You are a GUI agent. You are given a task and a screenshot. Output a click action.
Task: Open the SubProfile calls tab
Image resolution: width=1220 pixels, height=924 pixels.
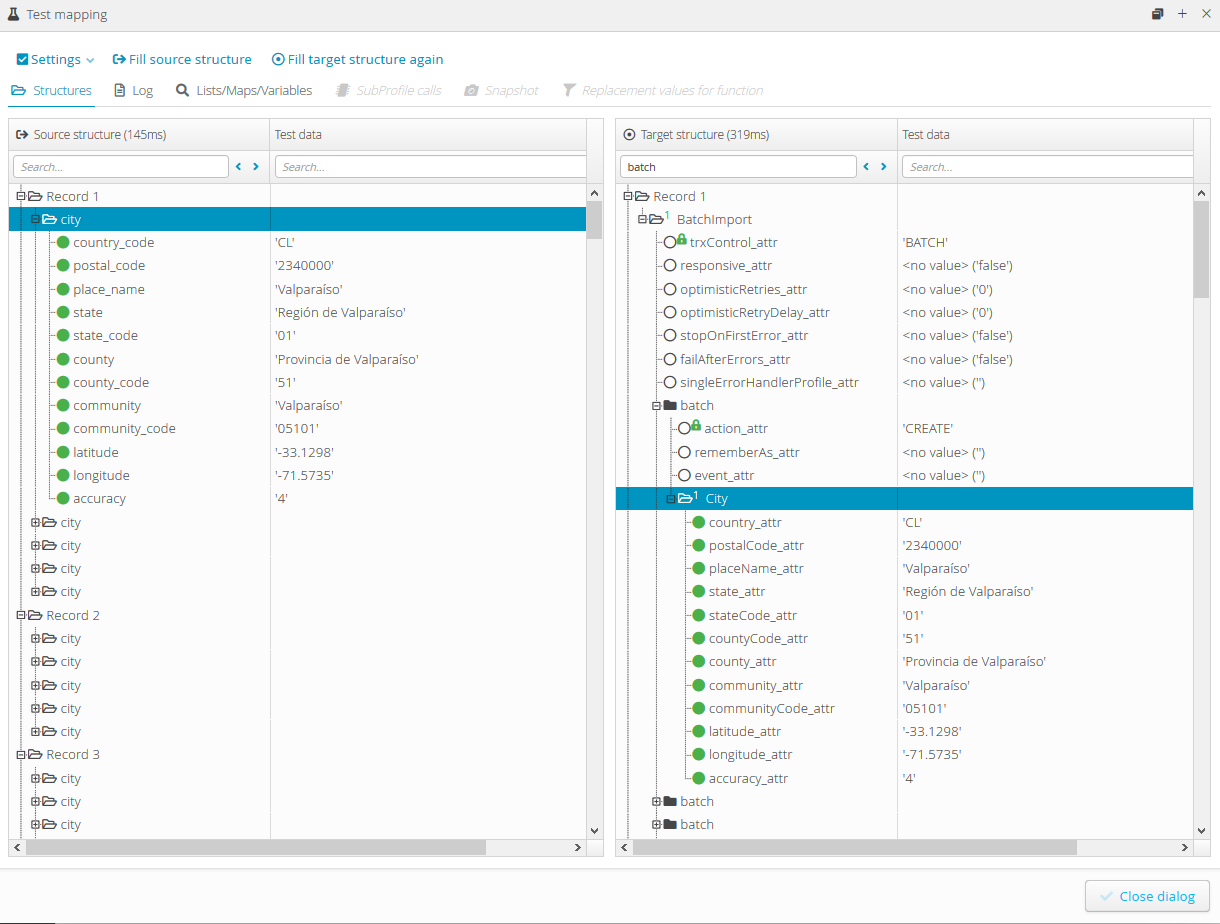pyautogui.click(x=389, y=90)
